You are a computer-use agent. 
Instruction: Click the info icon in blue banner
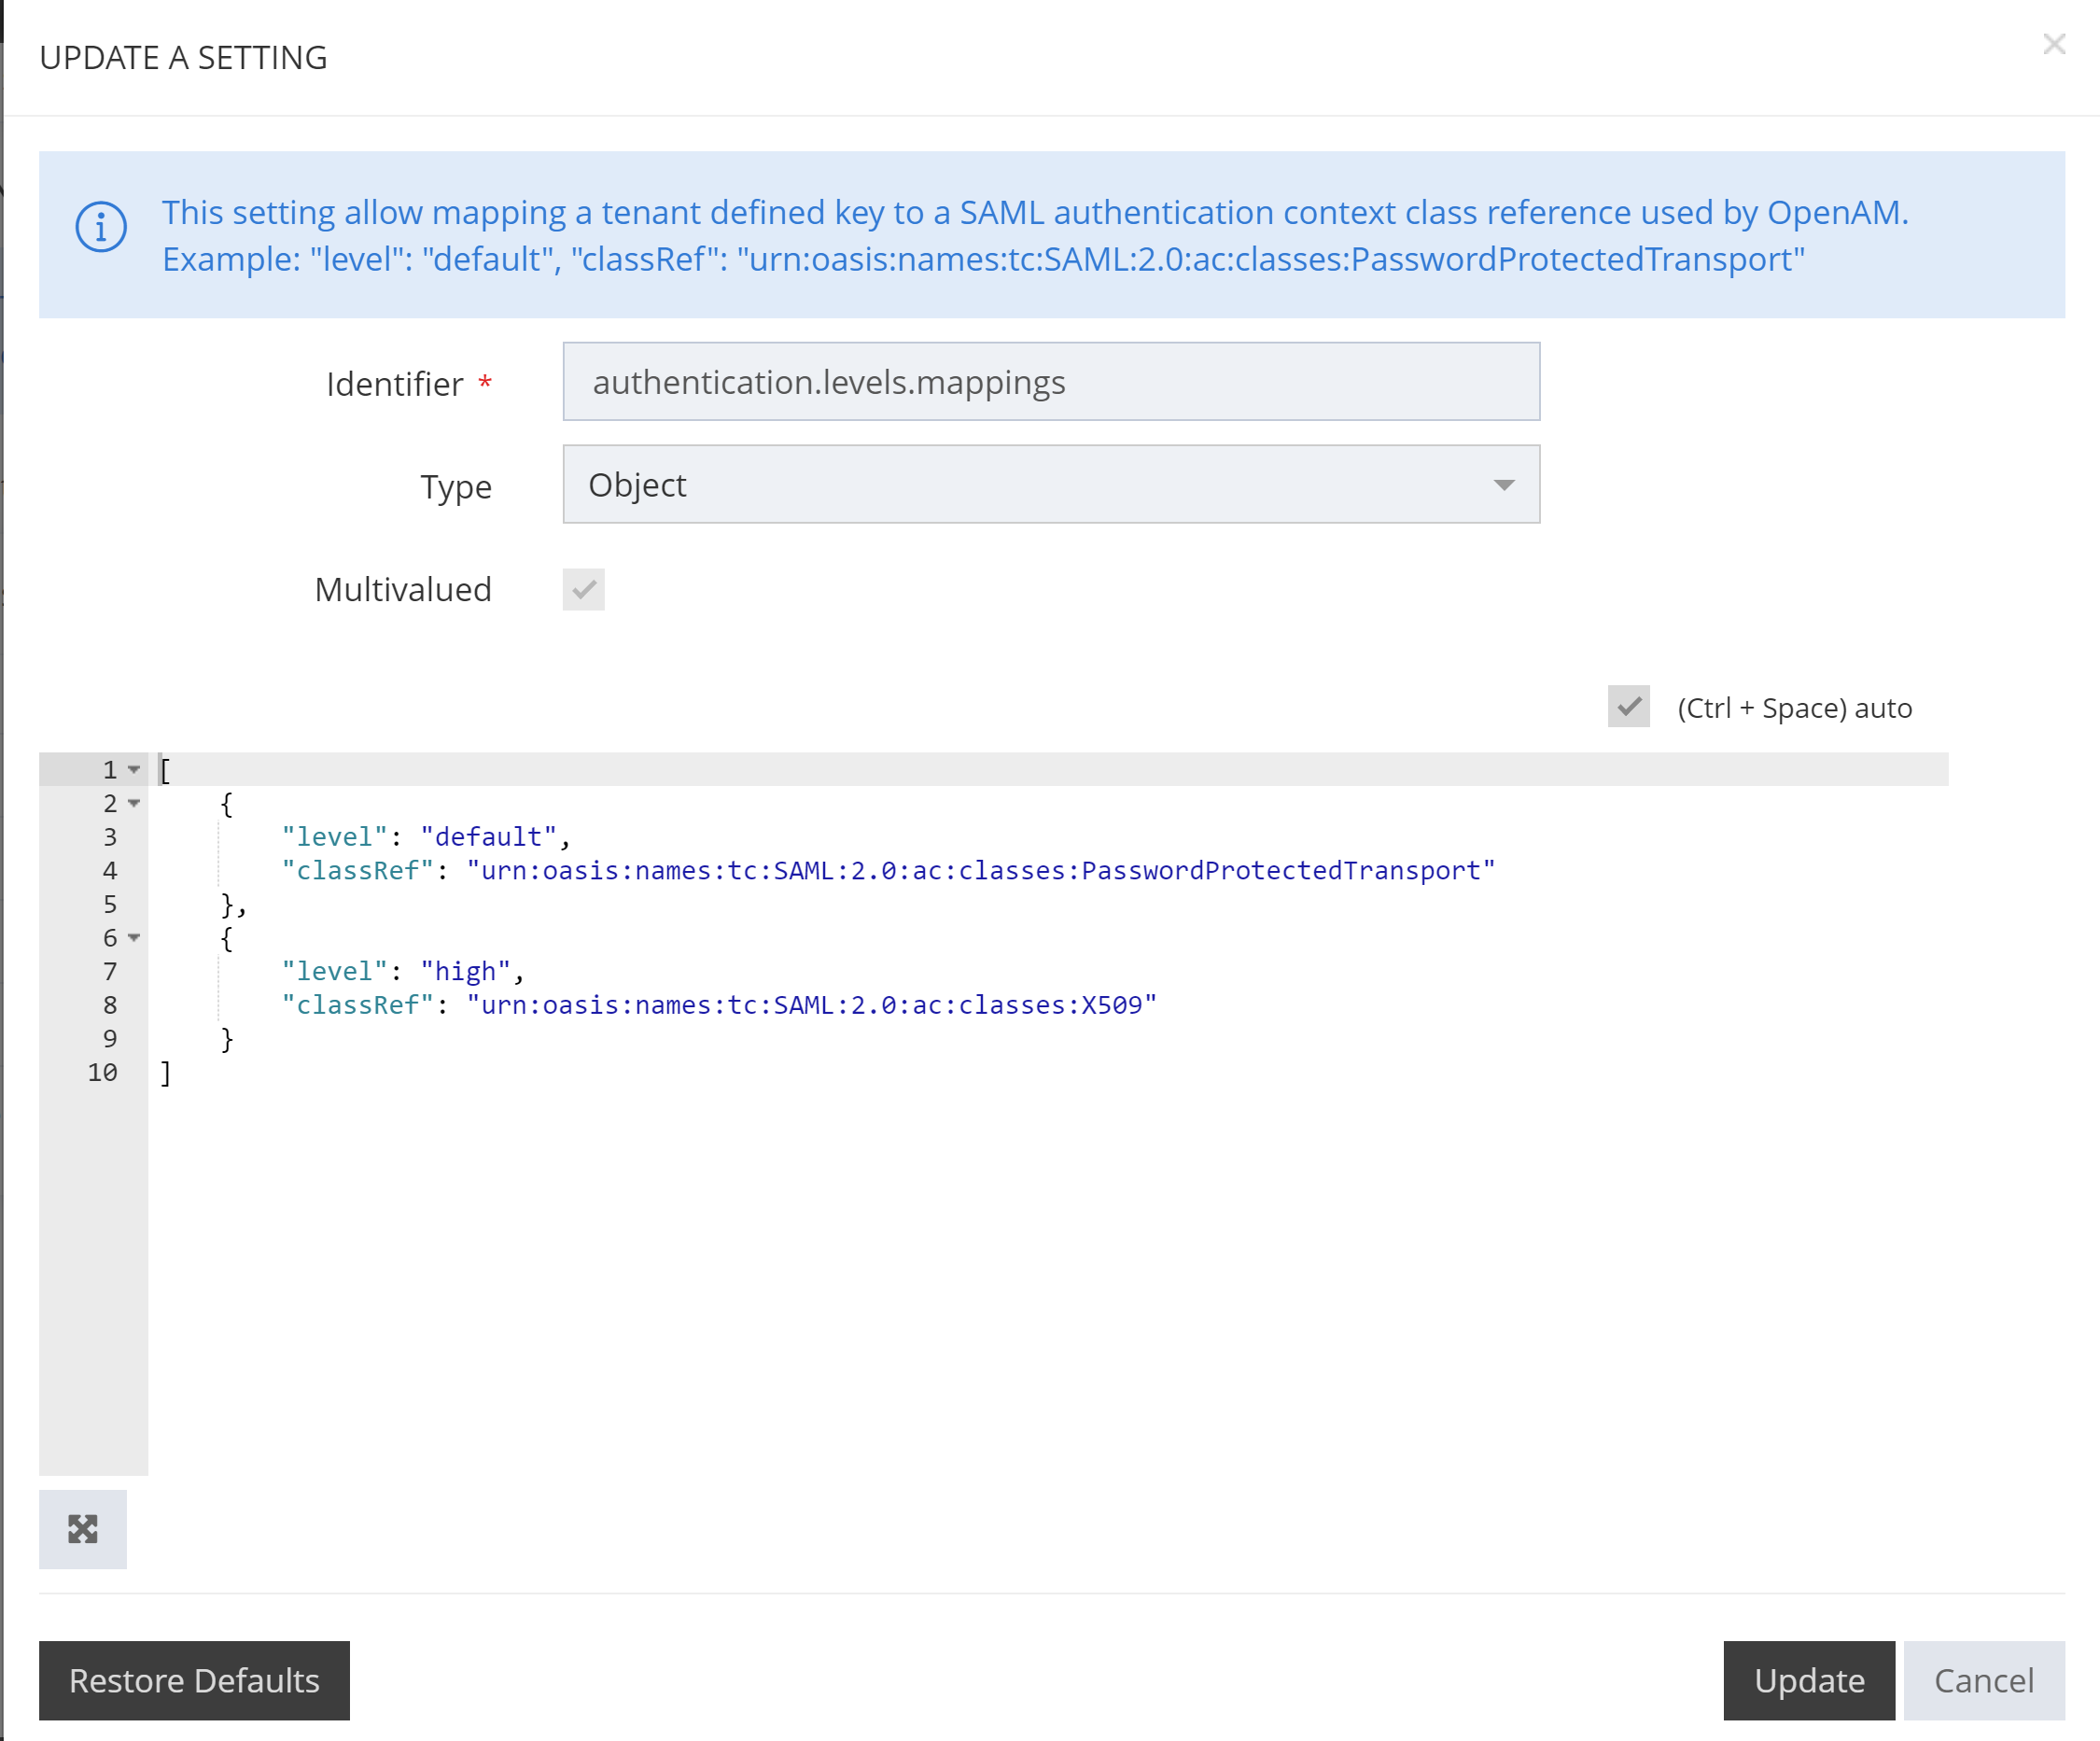tap(101, 228)
